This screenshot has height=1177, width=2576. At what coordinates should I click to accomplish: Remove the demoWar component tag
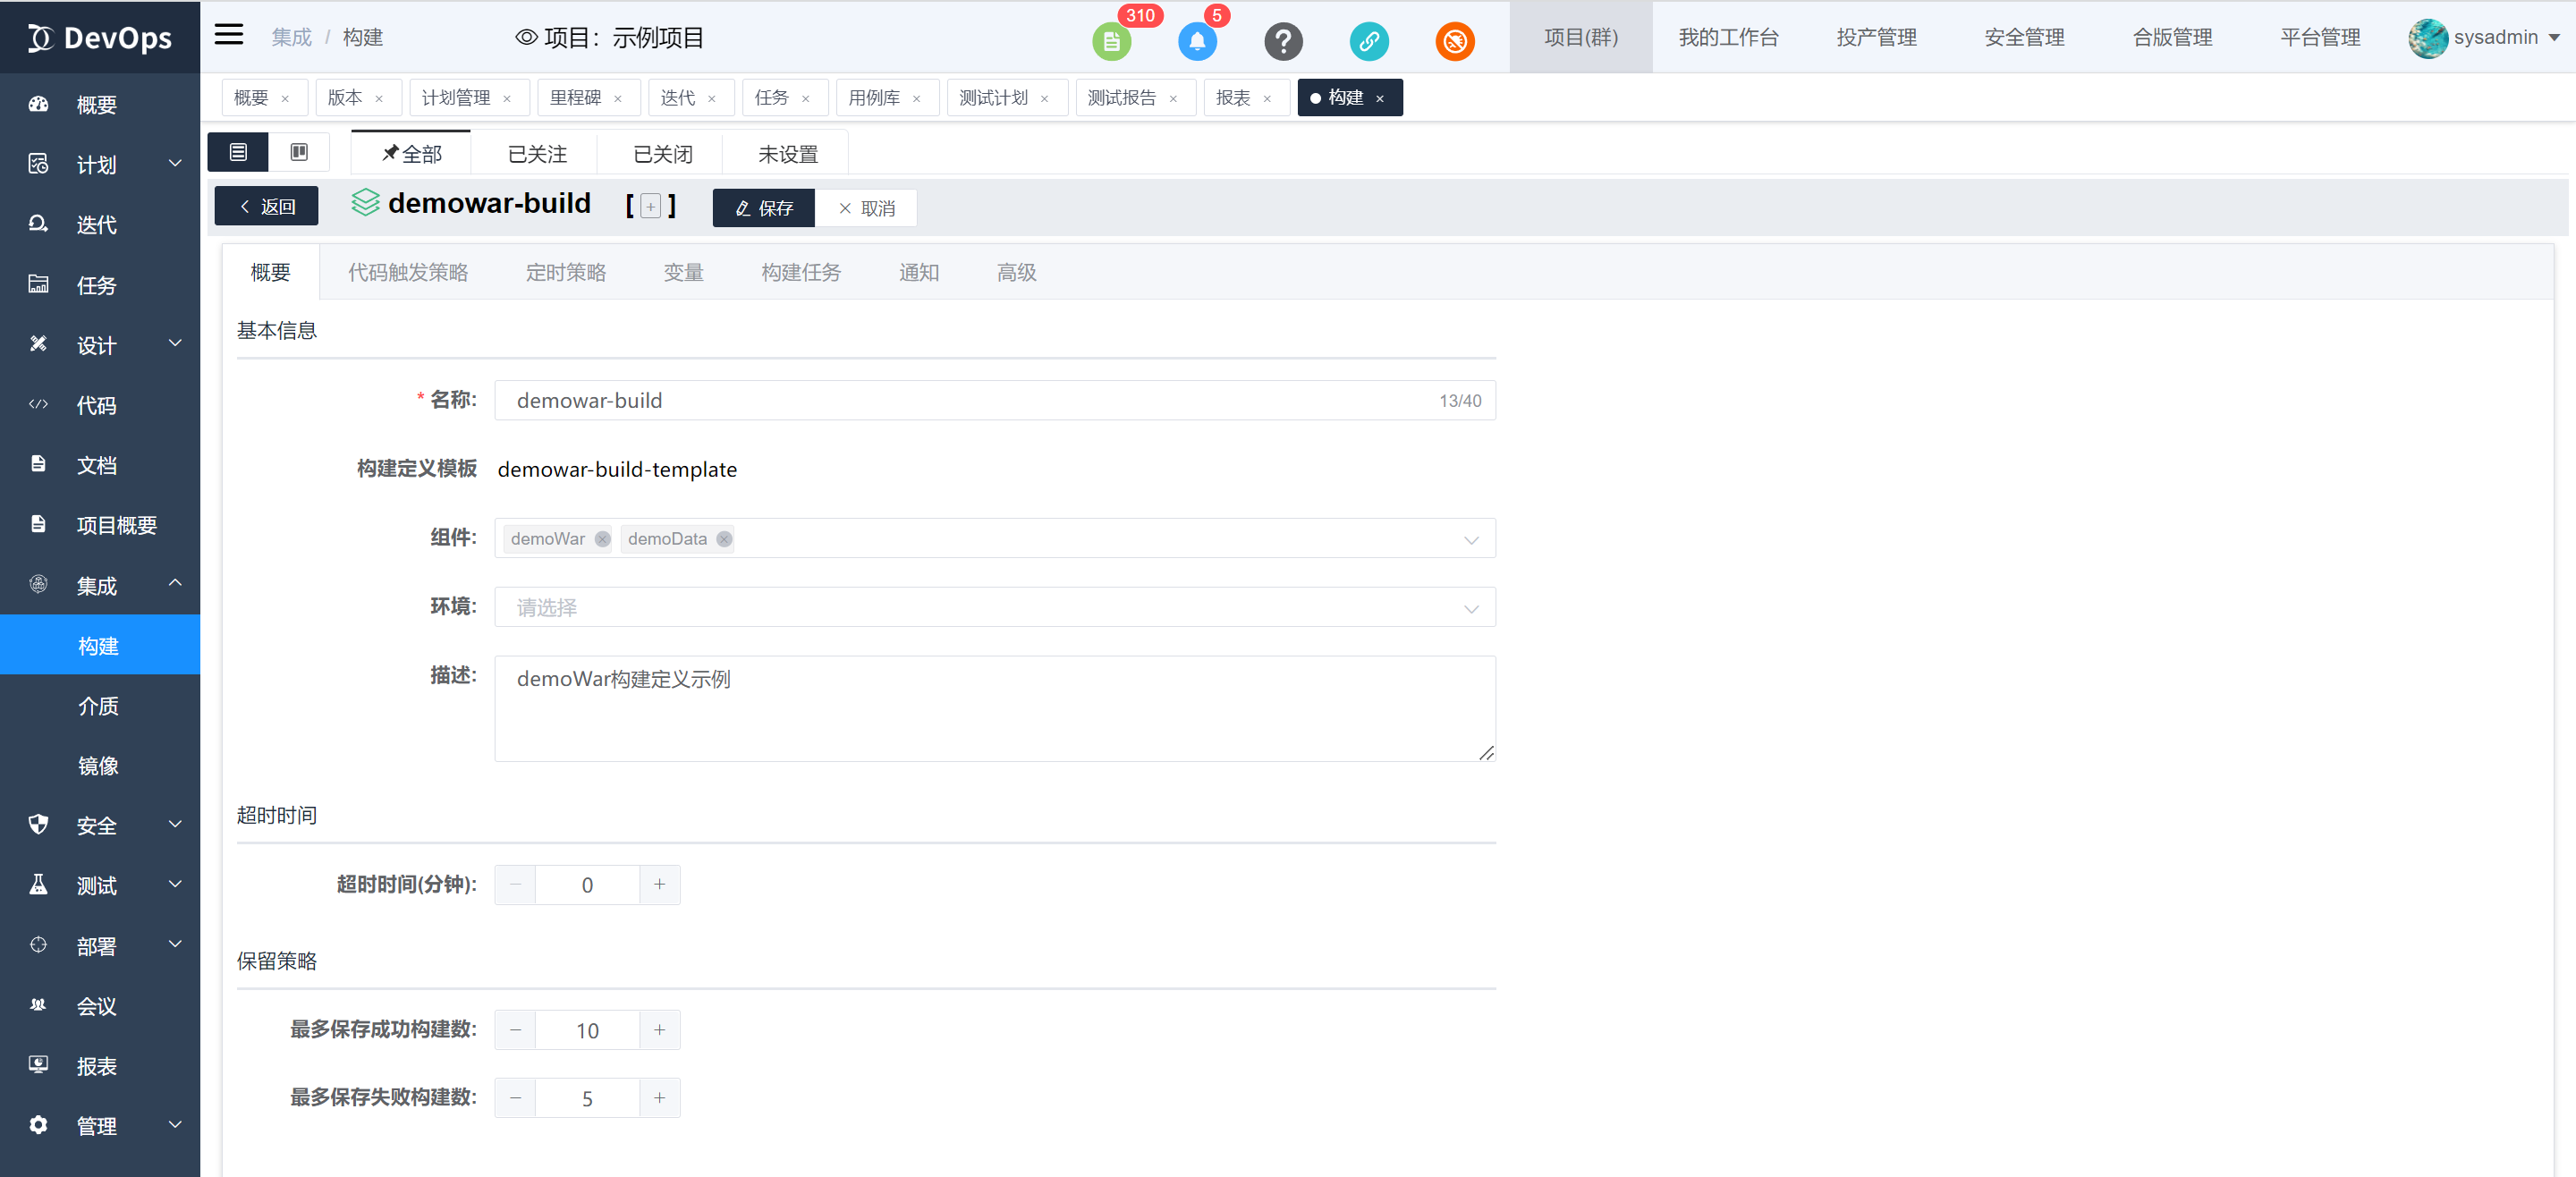[x=602, y=539]
